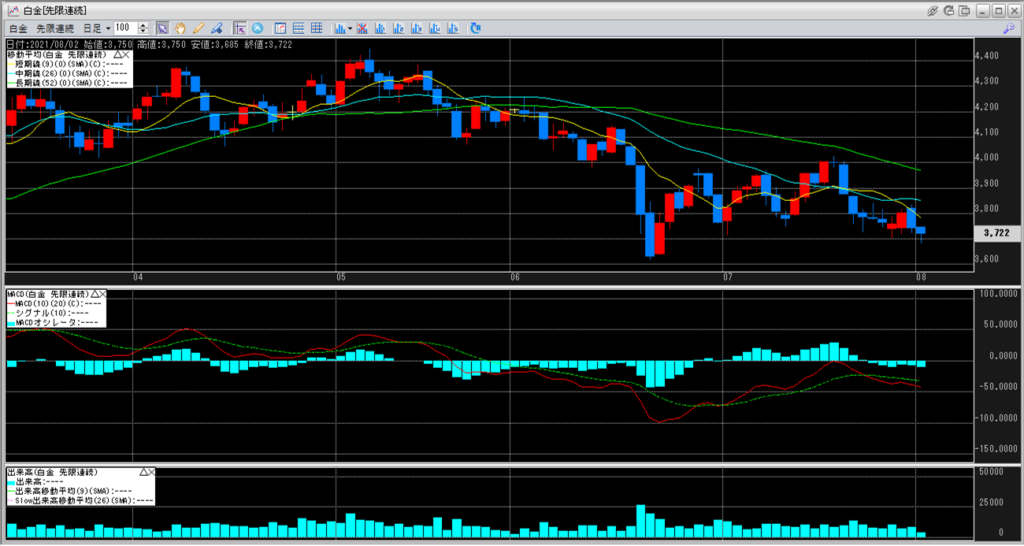Click the delete indicators icon with red X
The image size is (1024, 546).
click(362, 28)
